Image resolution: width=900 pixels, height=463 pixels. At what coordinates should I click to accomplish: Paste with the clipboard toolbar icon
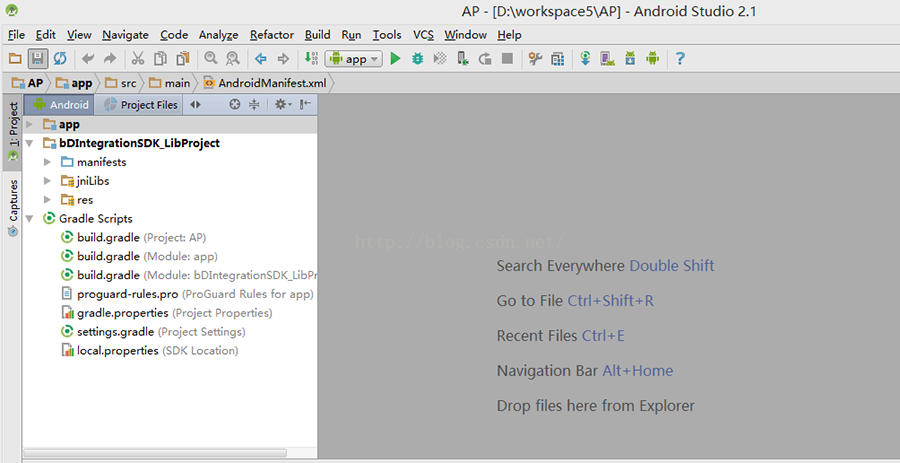(183, 59)
